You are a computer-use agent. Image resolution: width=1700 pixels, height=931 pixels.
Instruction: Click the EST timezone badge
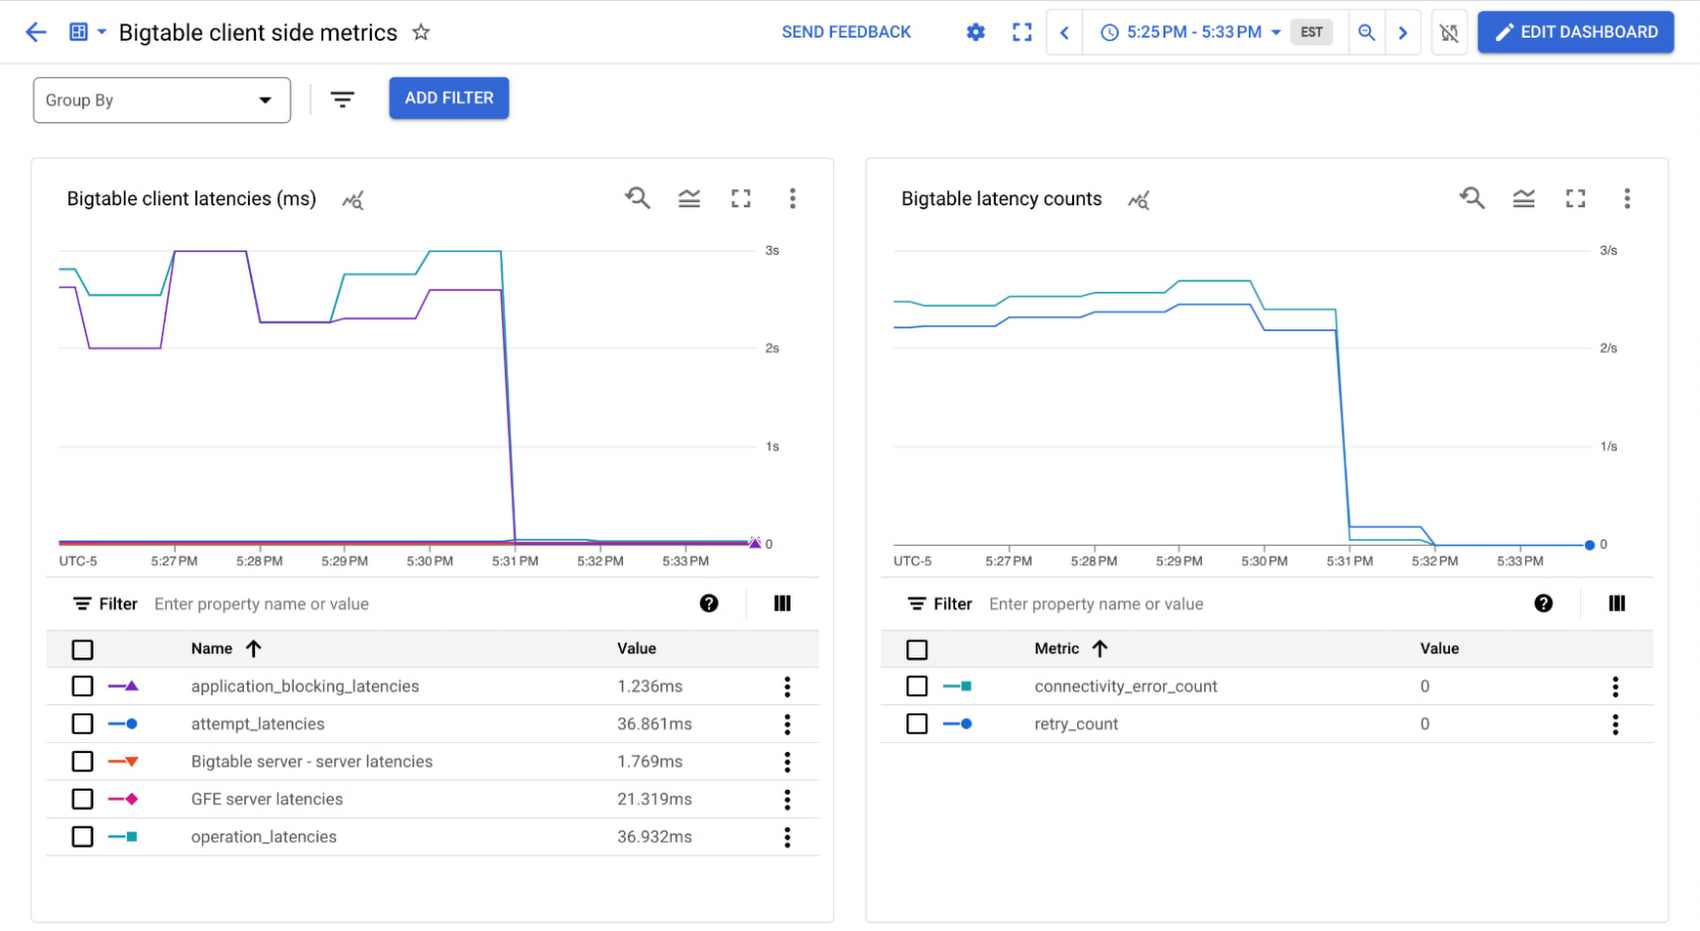[x=1312, y=32]
